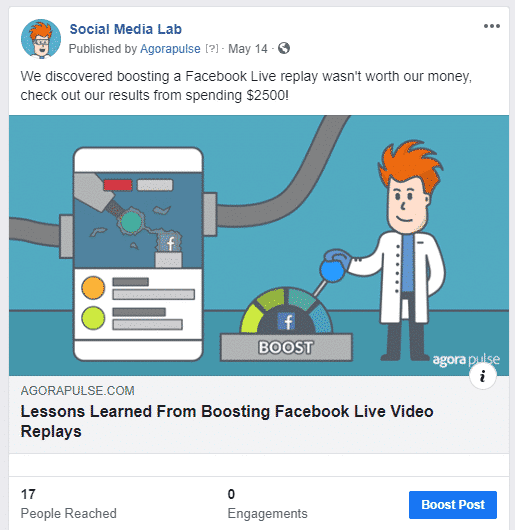Click the AGORAPULSE.COM domain label
515x530 pixels.
(77, 391)
